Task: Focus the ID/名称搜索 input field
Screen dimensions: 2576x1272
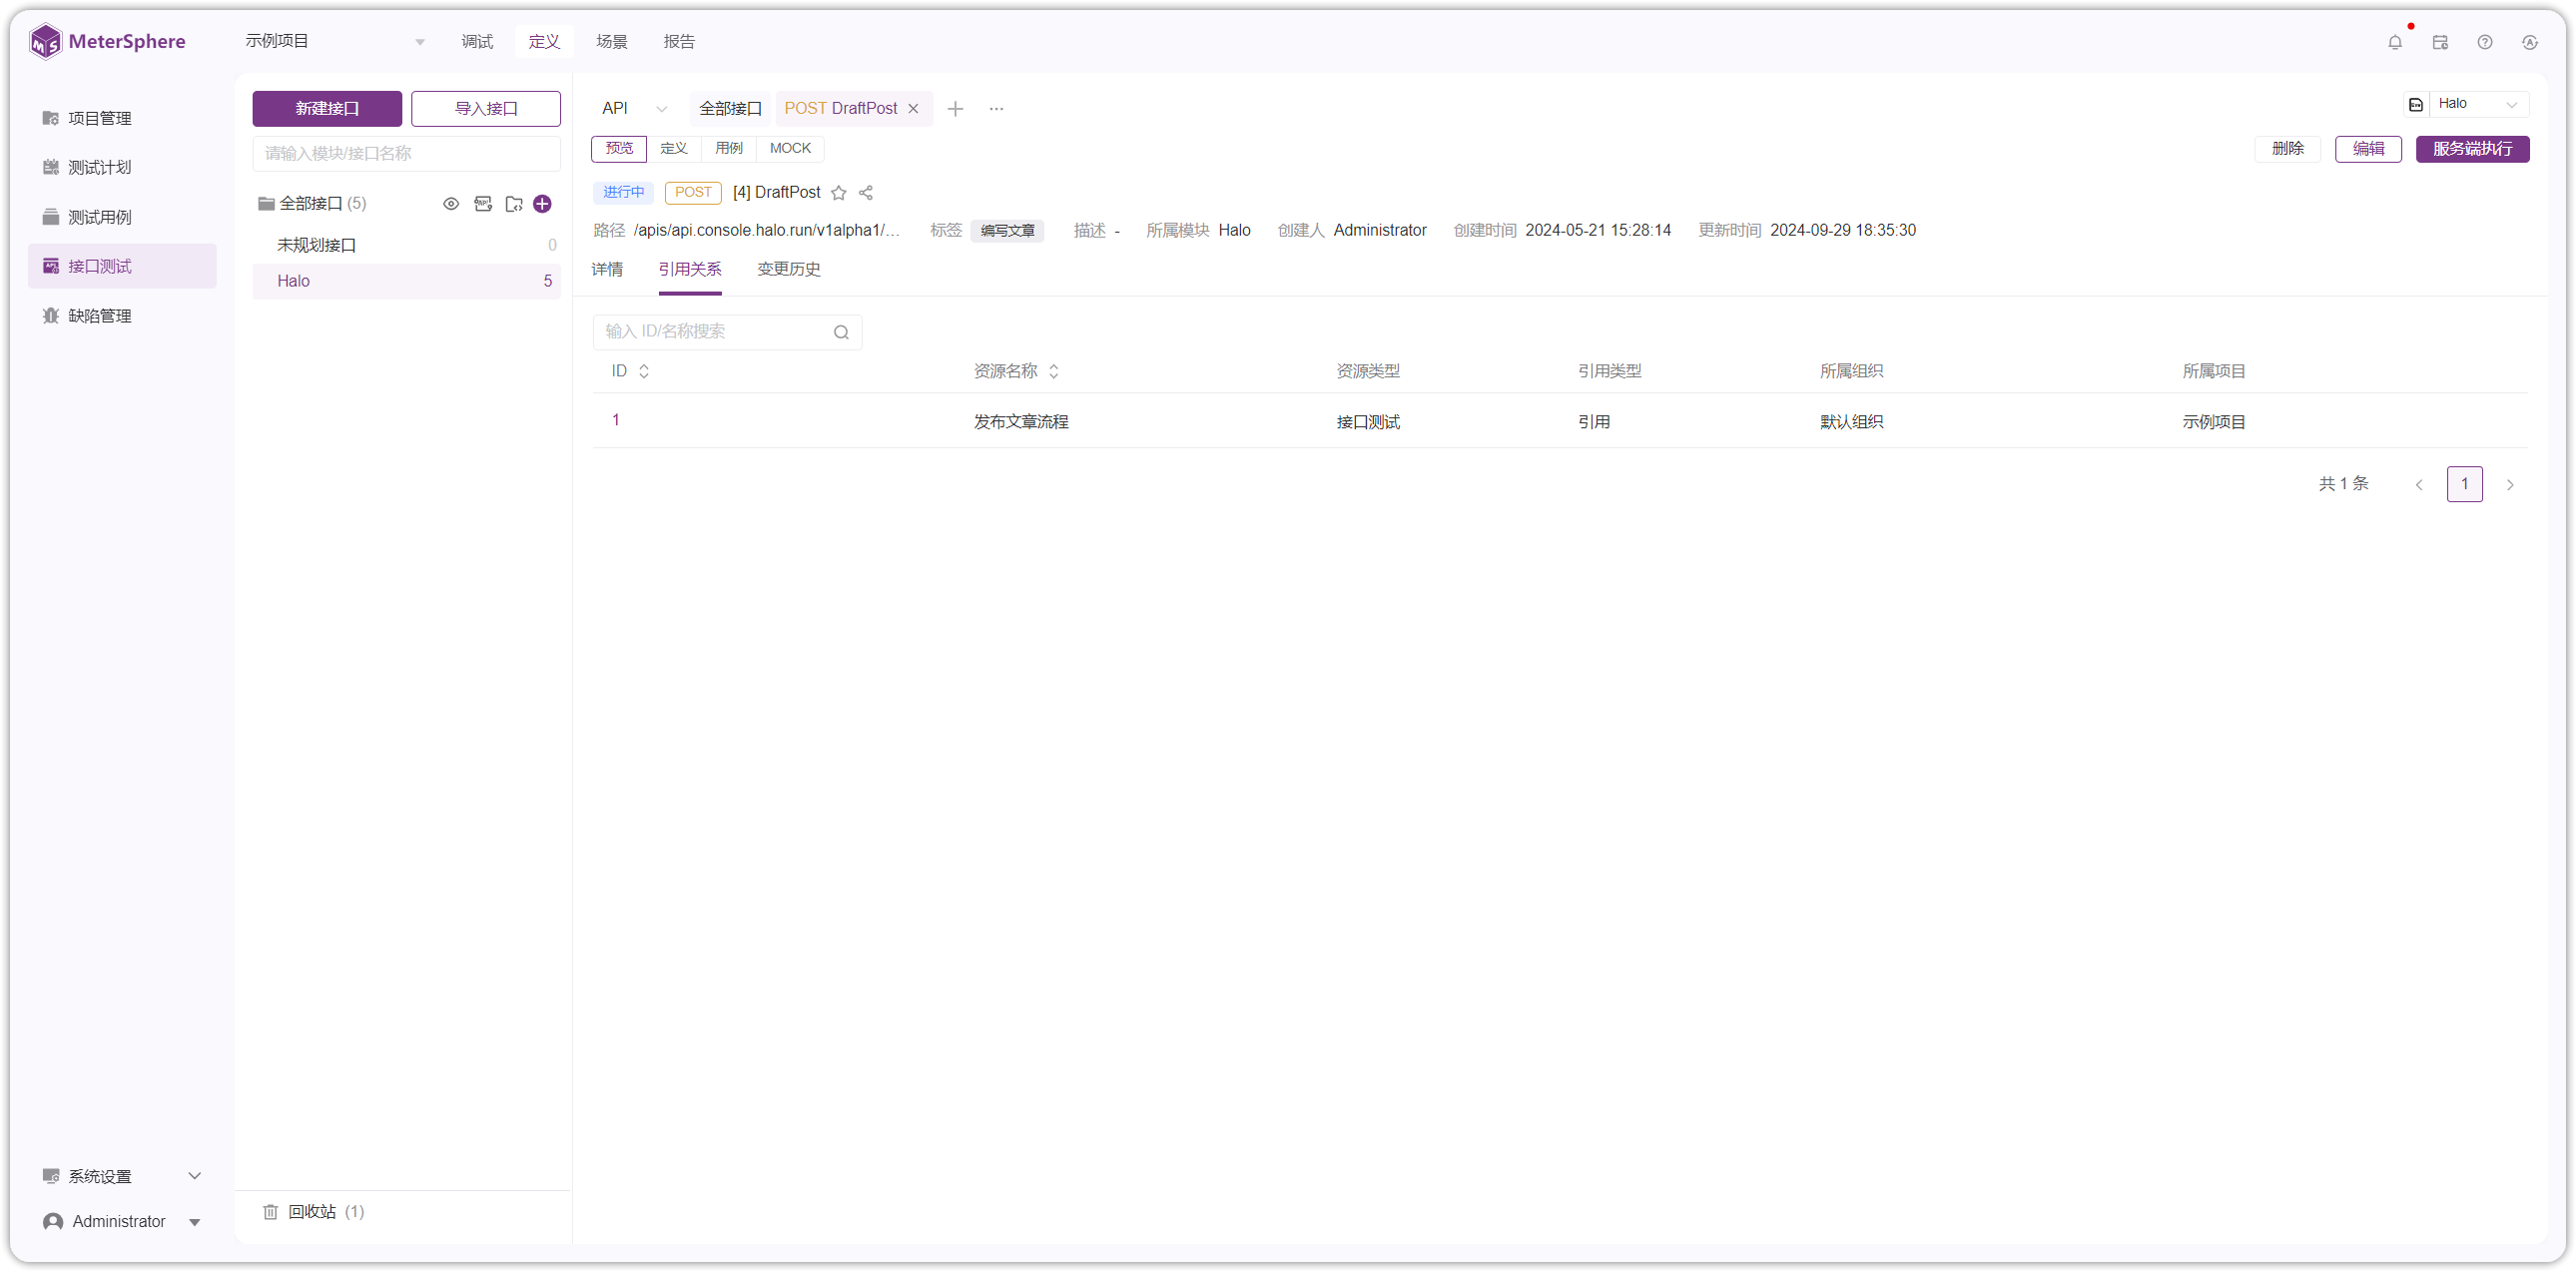Action: tap(727, 332)
